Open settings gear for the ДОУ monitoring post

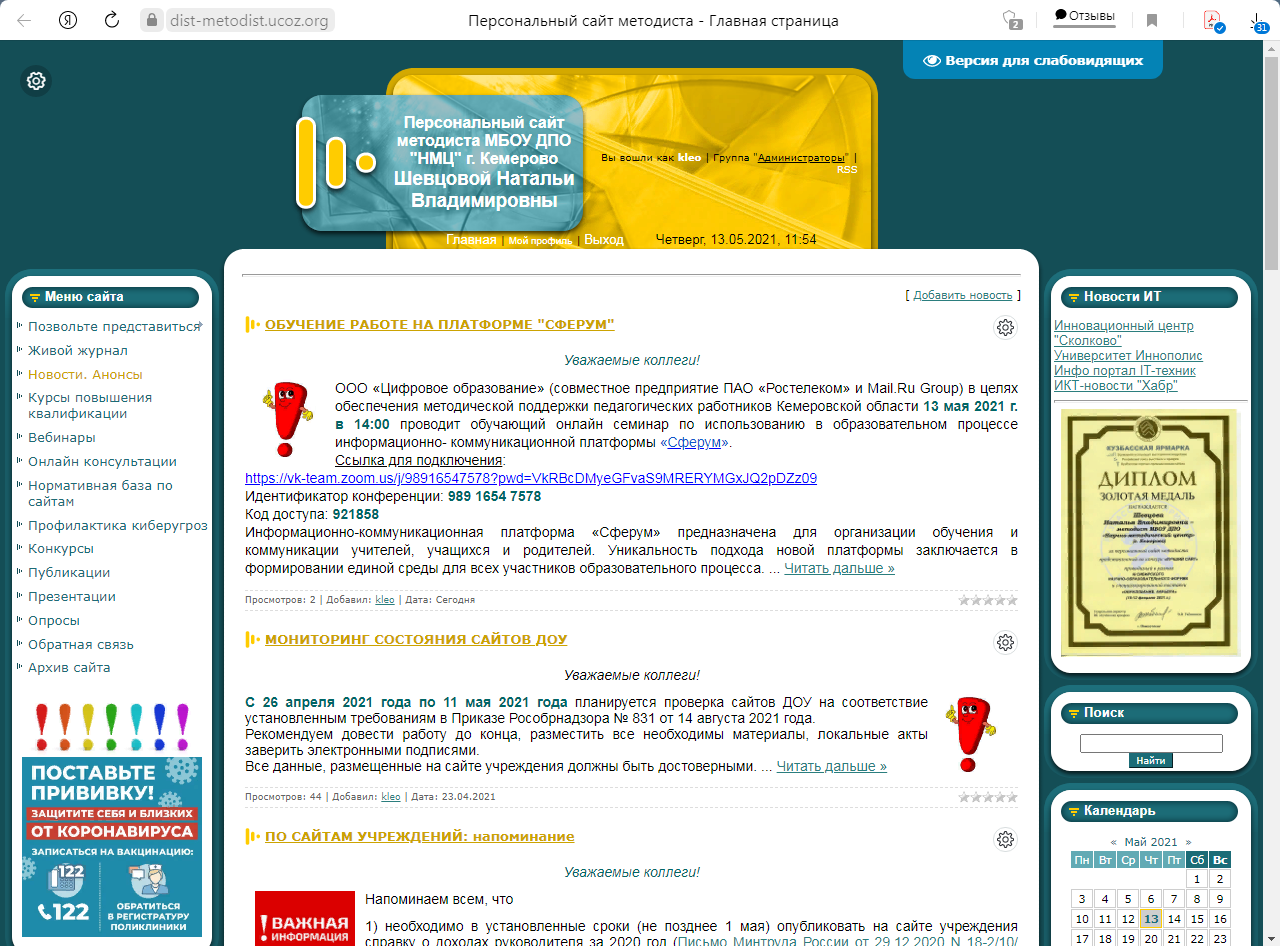[1005, 642]
